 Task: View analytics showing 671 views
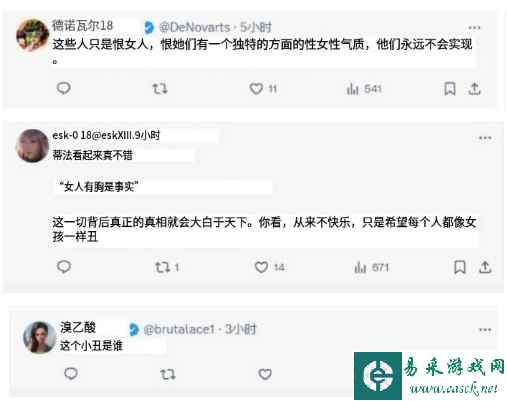372,267
